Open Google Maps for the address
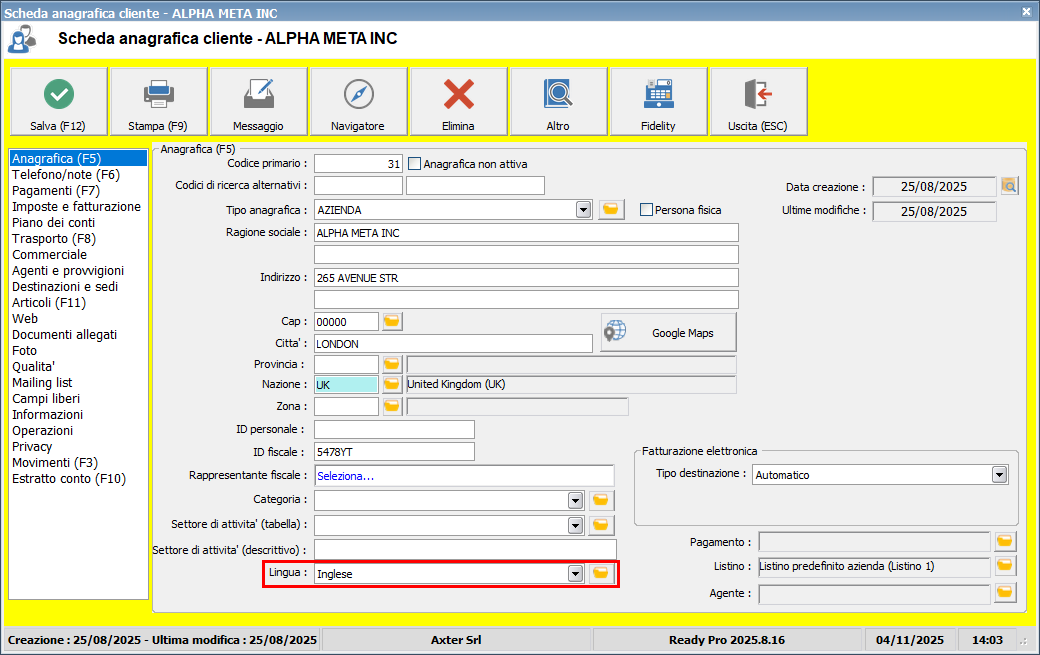Screen dimensions: 1040x655 coord(668,333)
